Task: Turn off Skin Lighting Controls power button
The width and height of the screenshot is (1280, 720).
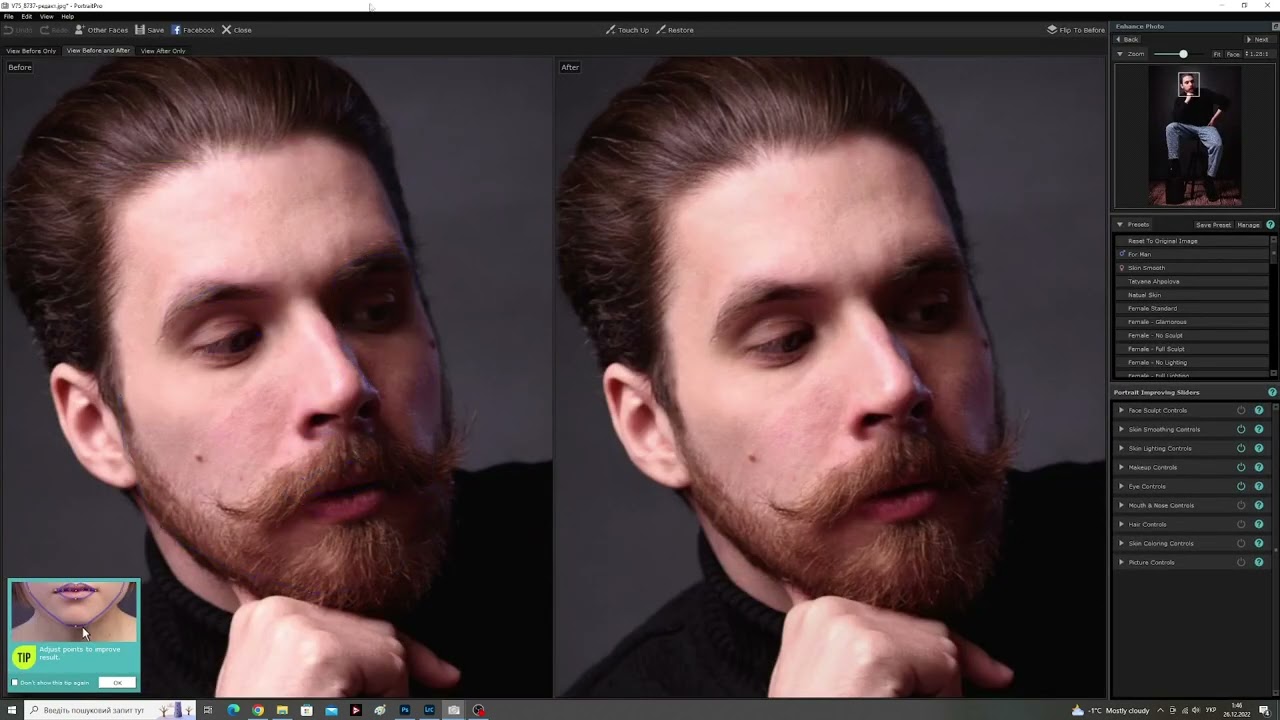Action: coord(1241,448)
